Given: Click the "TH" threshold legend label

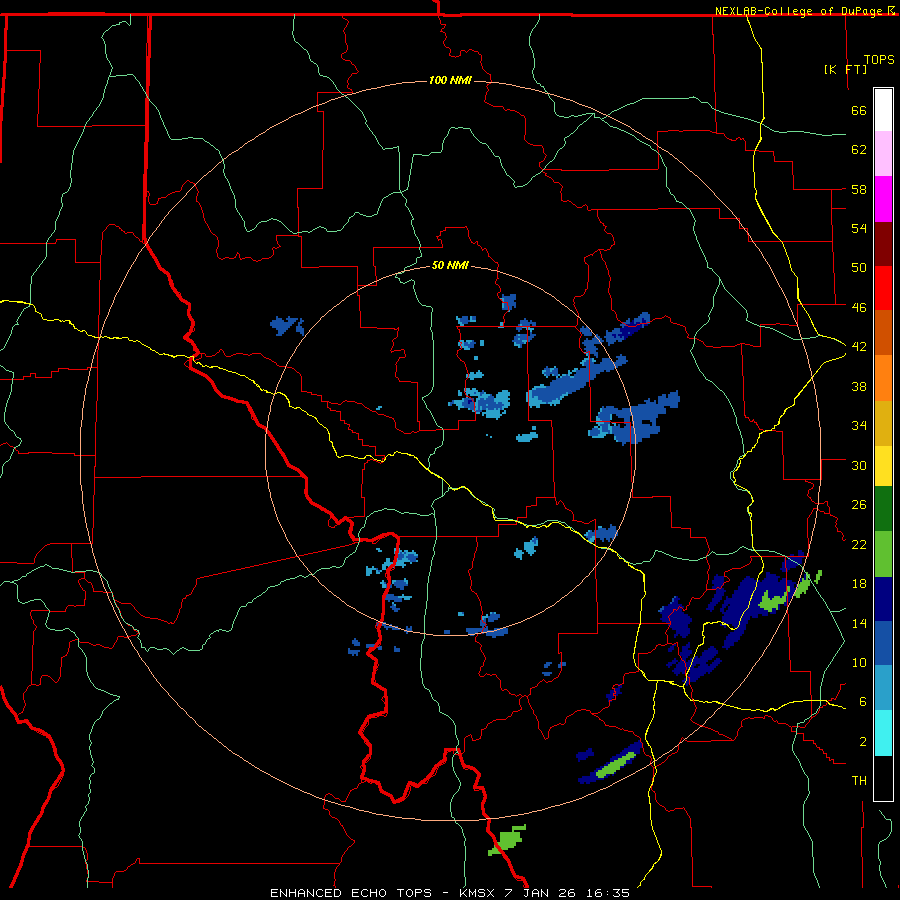Looking at the screenshot, I should coord(859,781).
